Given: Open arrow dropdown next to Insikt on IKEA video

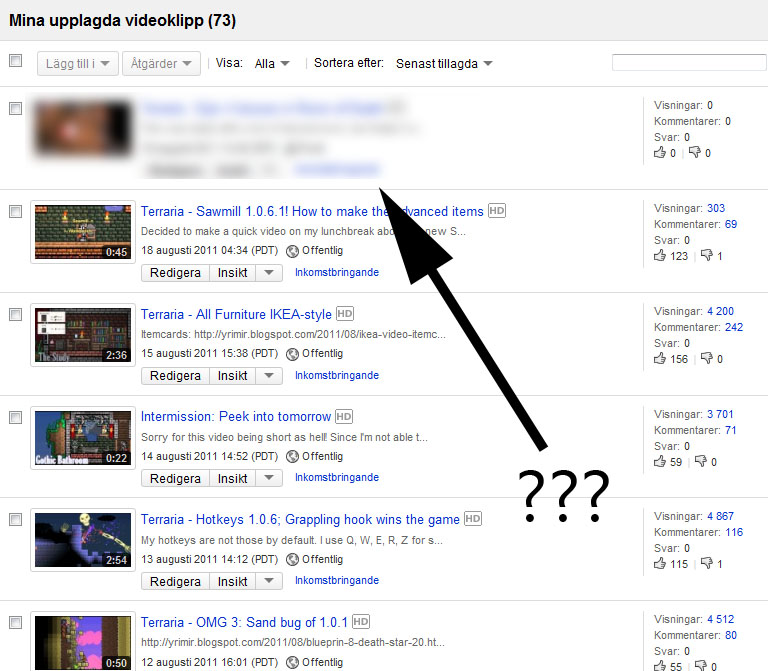Looking at the screenshot, I should [x=269, y=376].
